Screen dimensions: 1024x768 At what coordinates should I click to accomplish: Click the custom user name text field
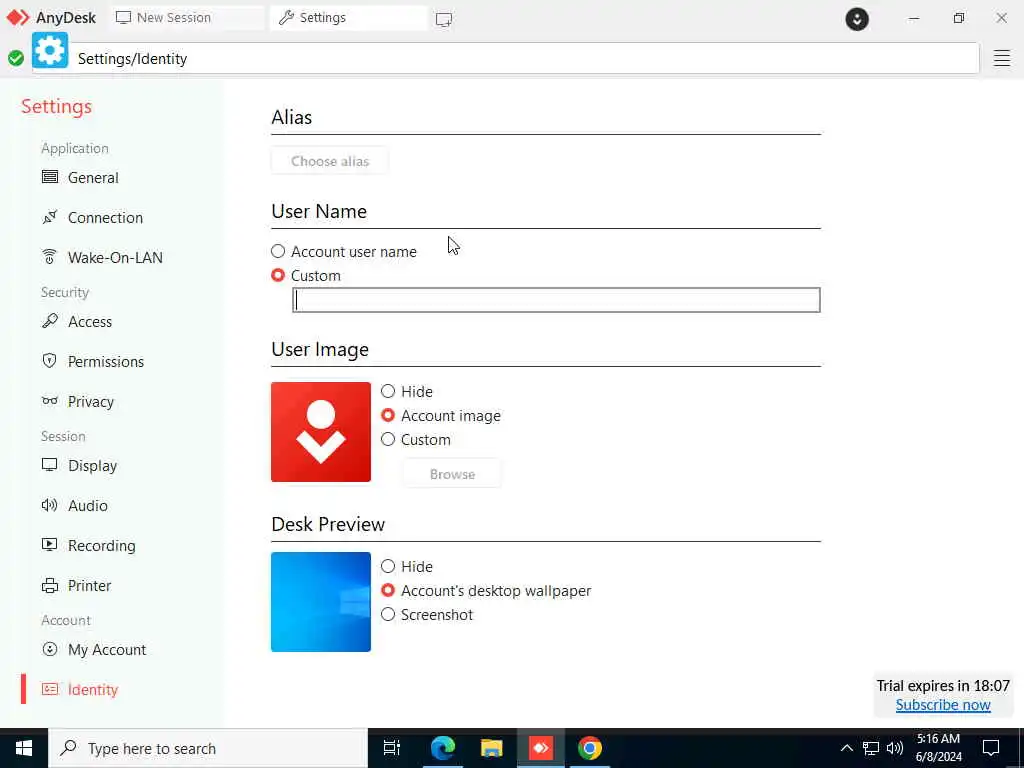(556, 300)
